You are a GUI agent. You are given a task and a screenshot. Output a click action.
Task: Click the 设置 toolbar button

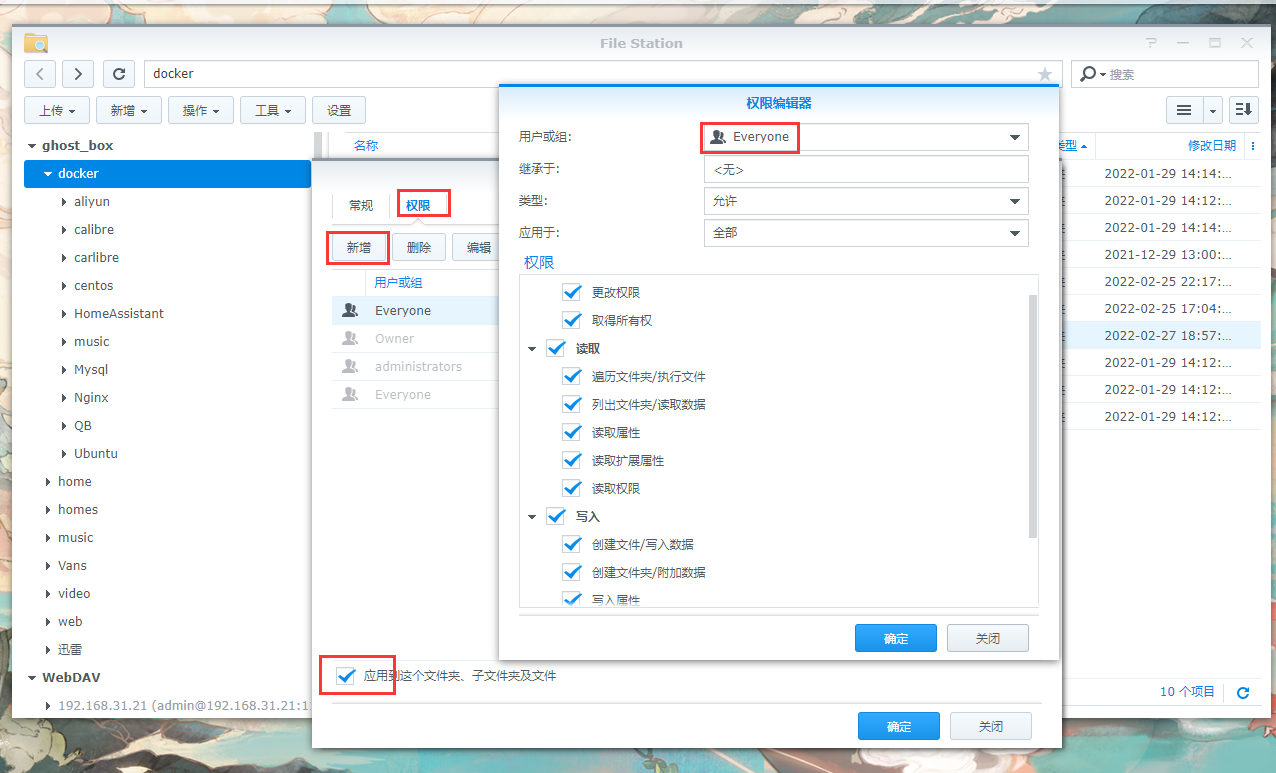[339, 110]
